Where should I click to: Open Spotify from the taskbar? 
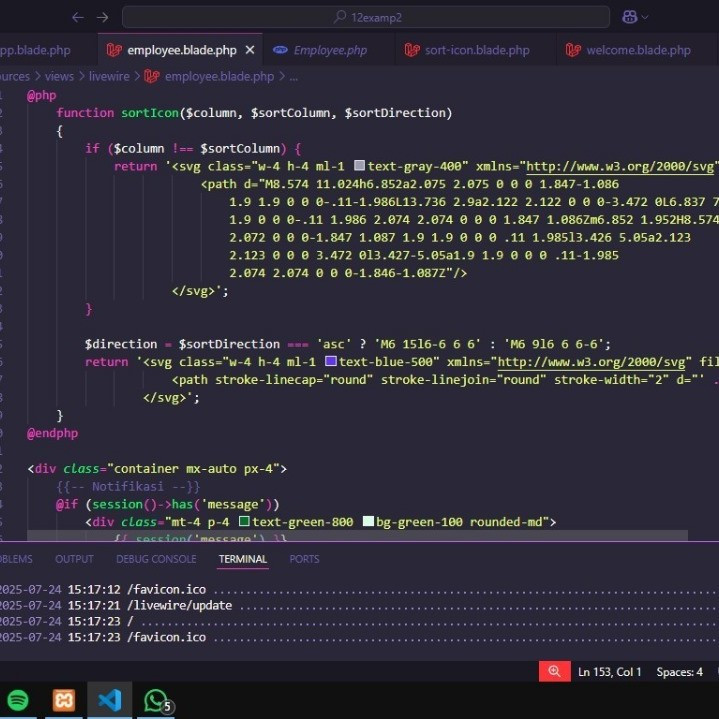point(18,700)
